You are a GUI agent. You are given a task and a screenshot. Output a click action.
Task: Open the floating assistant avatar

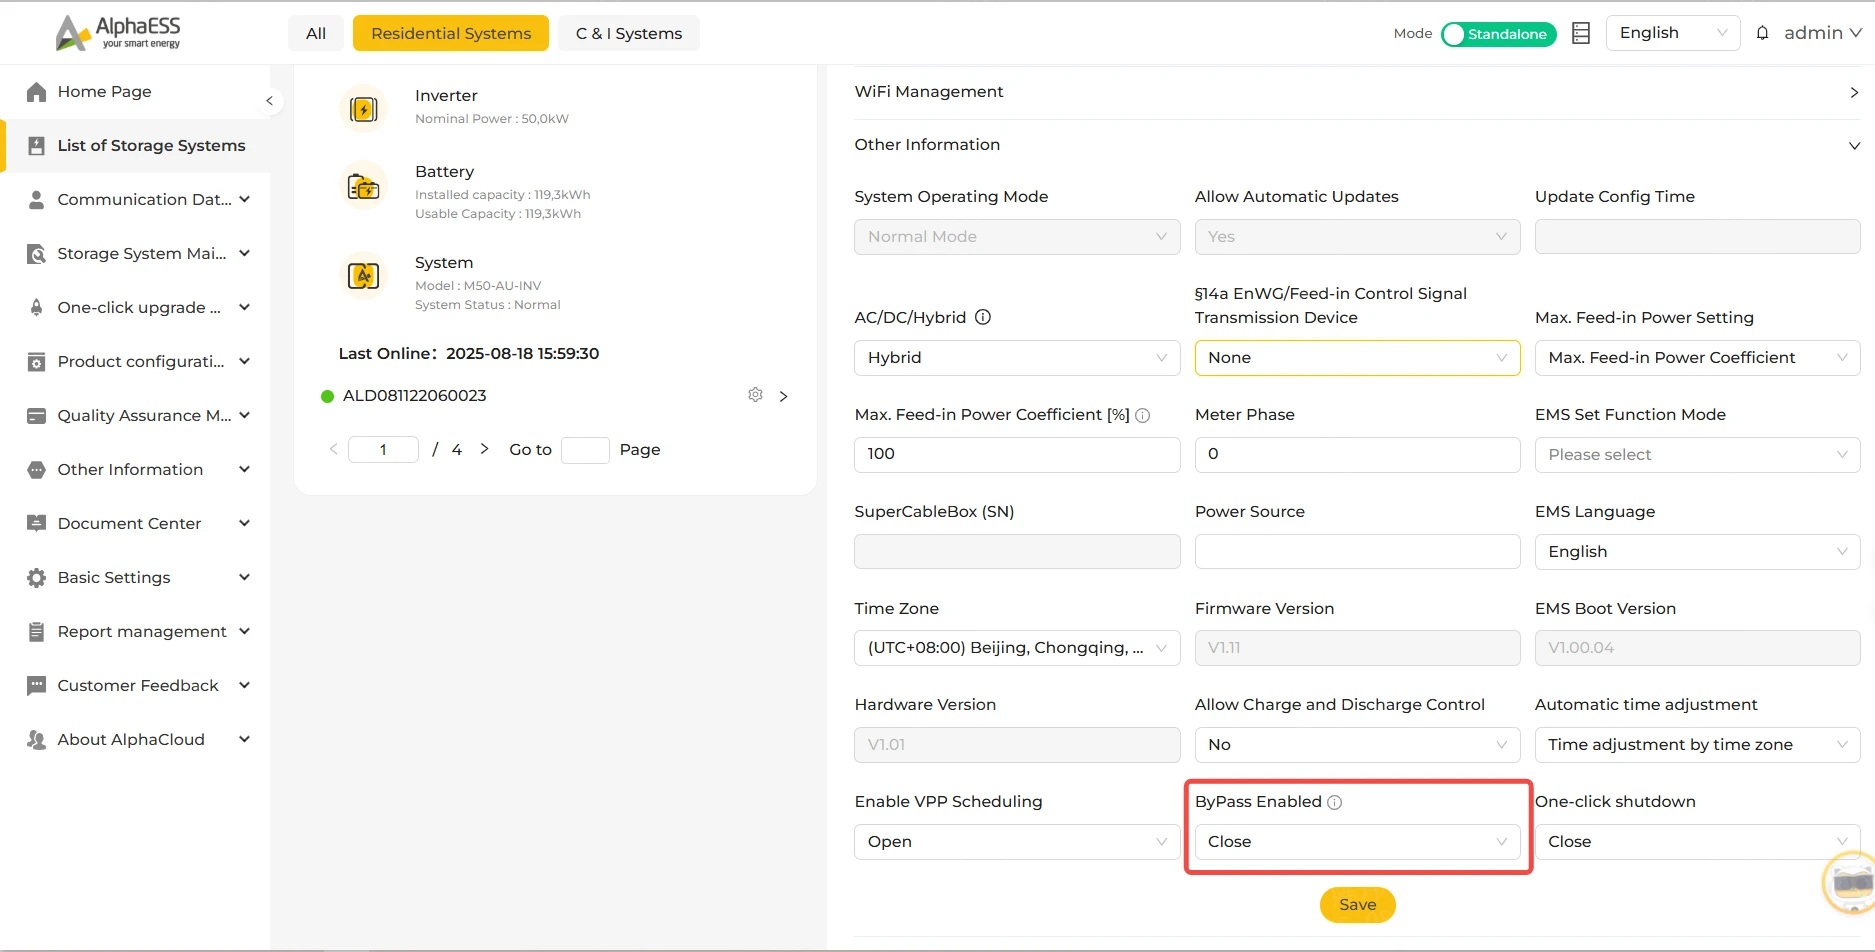1851,882
